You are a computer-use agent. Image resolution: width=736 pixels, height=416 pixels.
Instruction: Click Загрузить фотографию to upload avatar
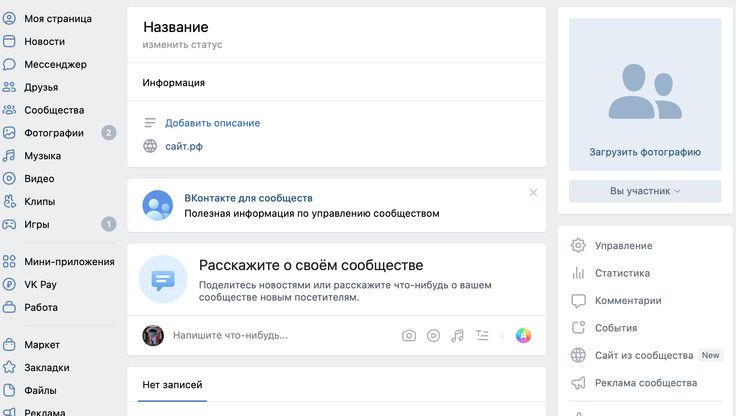pyautogui.click(x=645, y=152)
